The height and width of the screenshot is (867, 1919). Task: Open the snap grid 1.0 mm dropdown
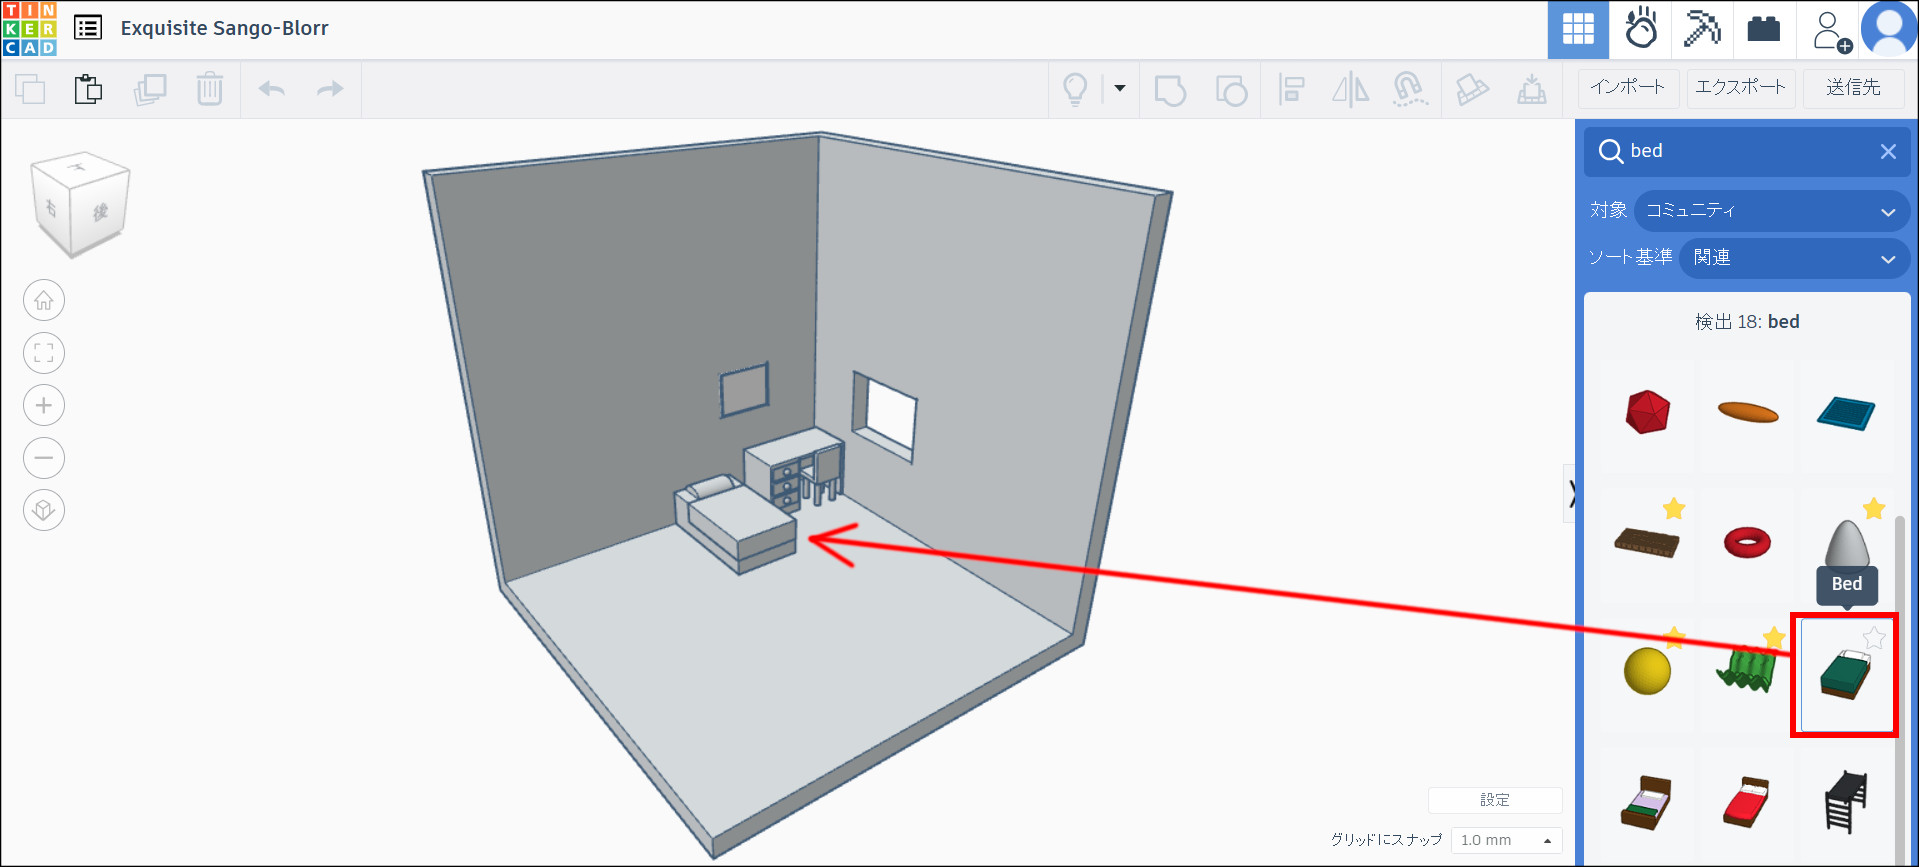pos(1507,840)
